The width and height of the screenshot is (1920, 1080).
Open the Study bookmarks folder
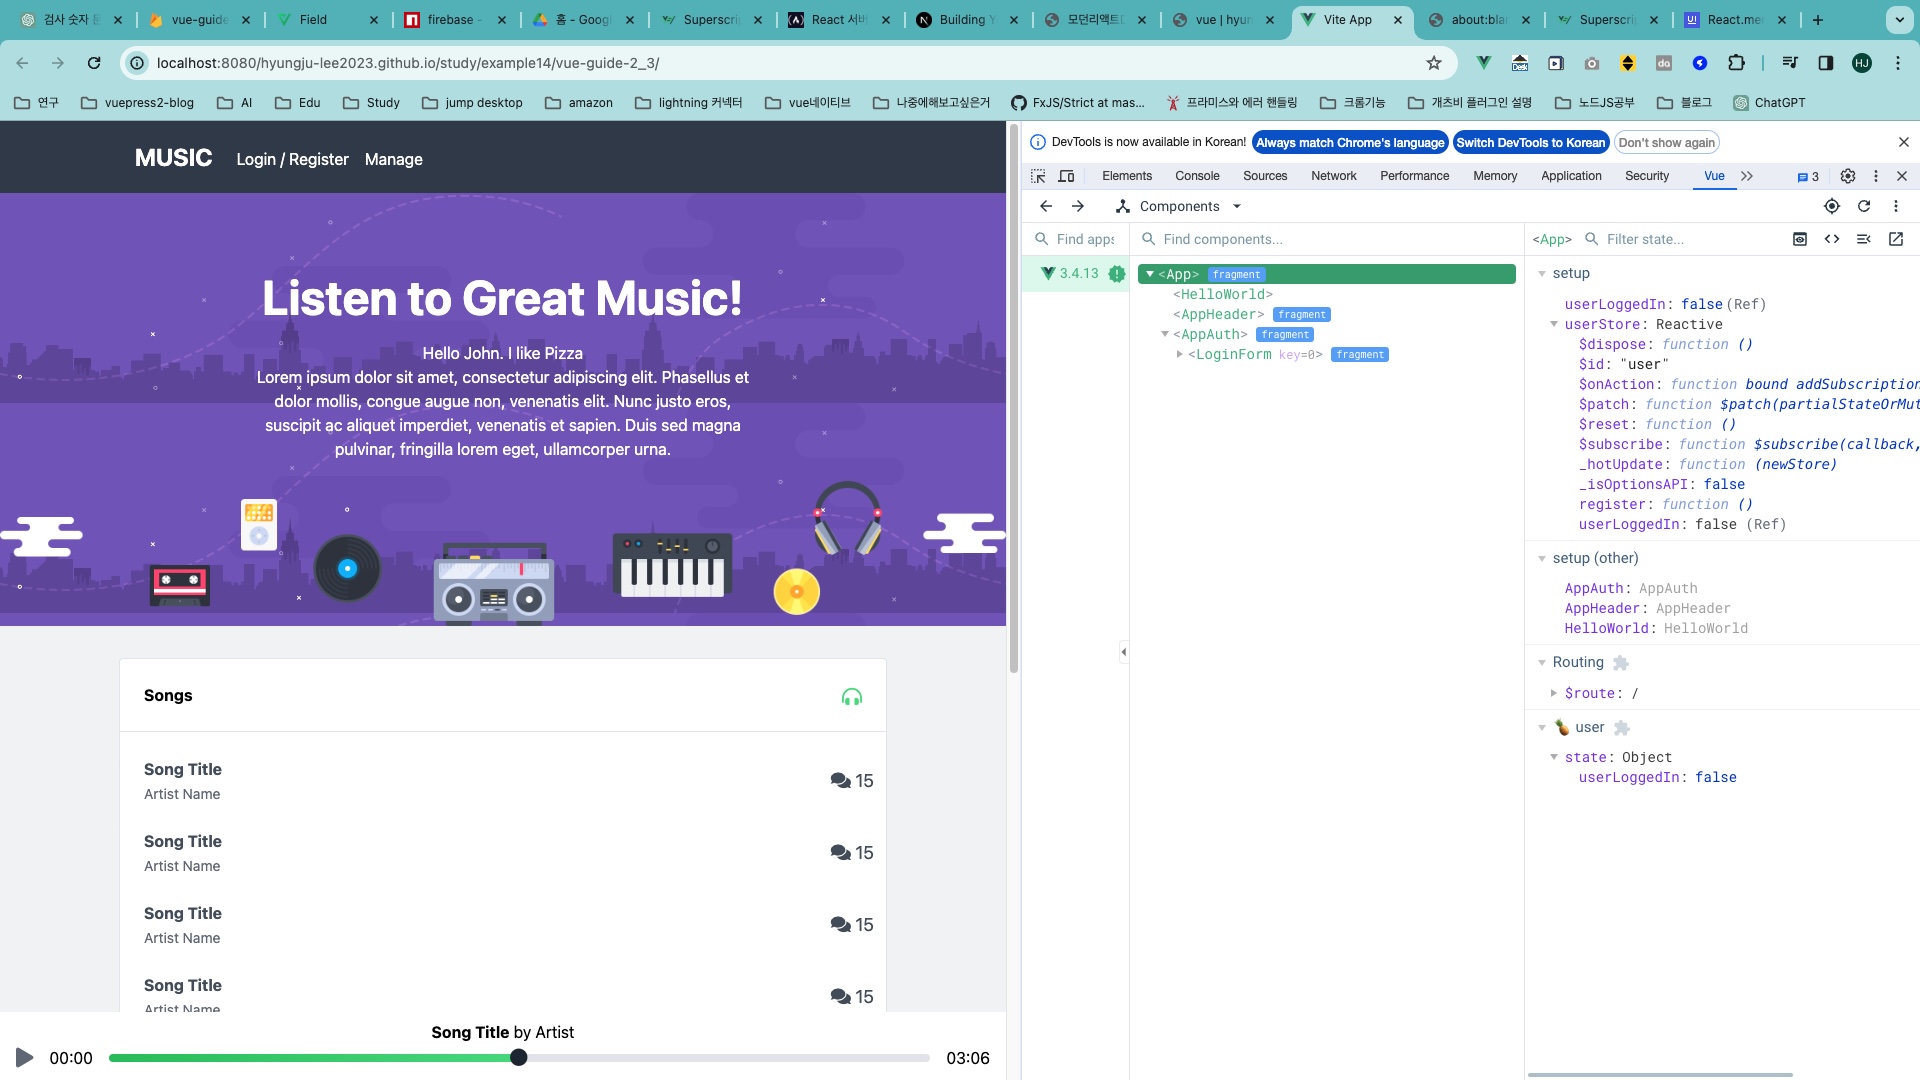click(371, 102)
